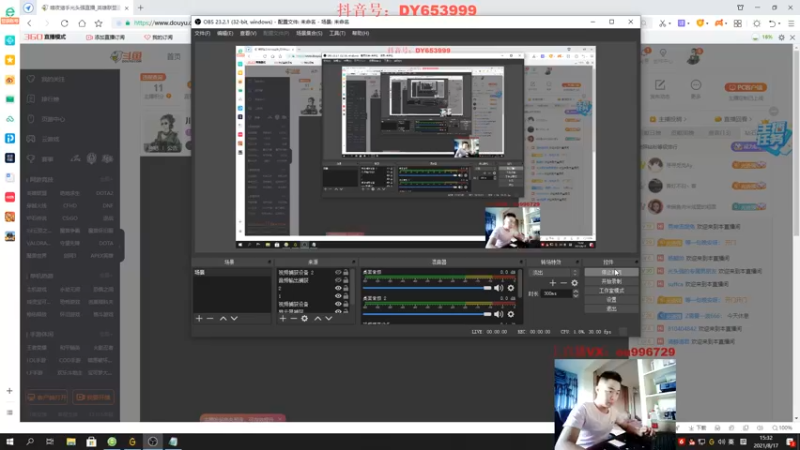Toggle lock on 音频输出捕获 source

click(x=346, y=280)
